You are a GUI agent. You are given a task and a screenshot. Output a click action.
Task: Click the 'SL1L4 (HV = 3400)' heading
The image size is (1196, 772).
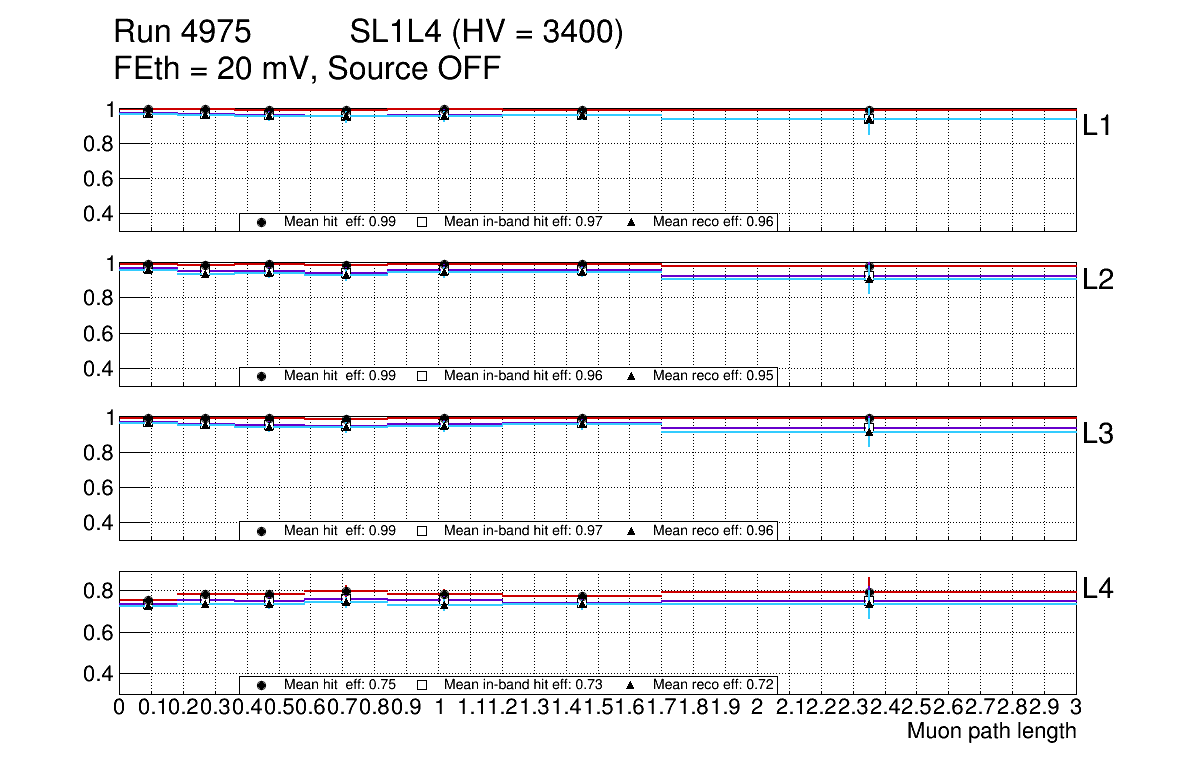click(486, 33)
